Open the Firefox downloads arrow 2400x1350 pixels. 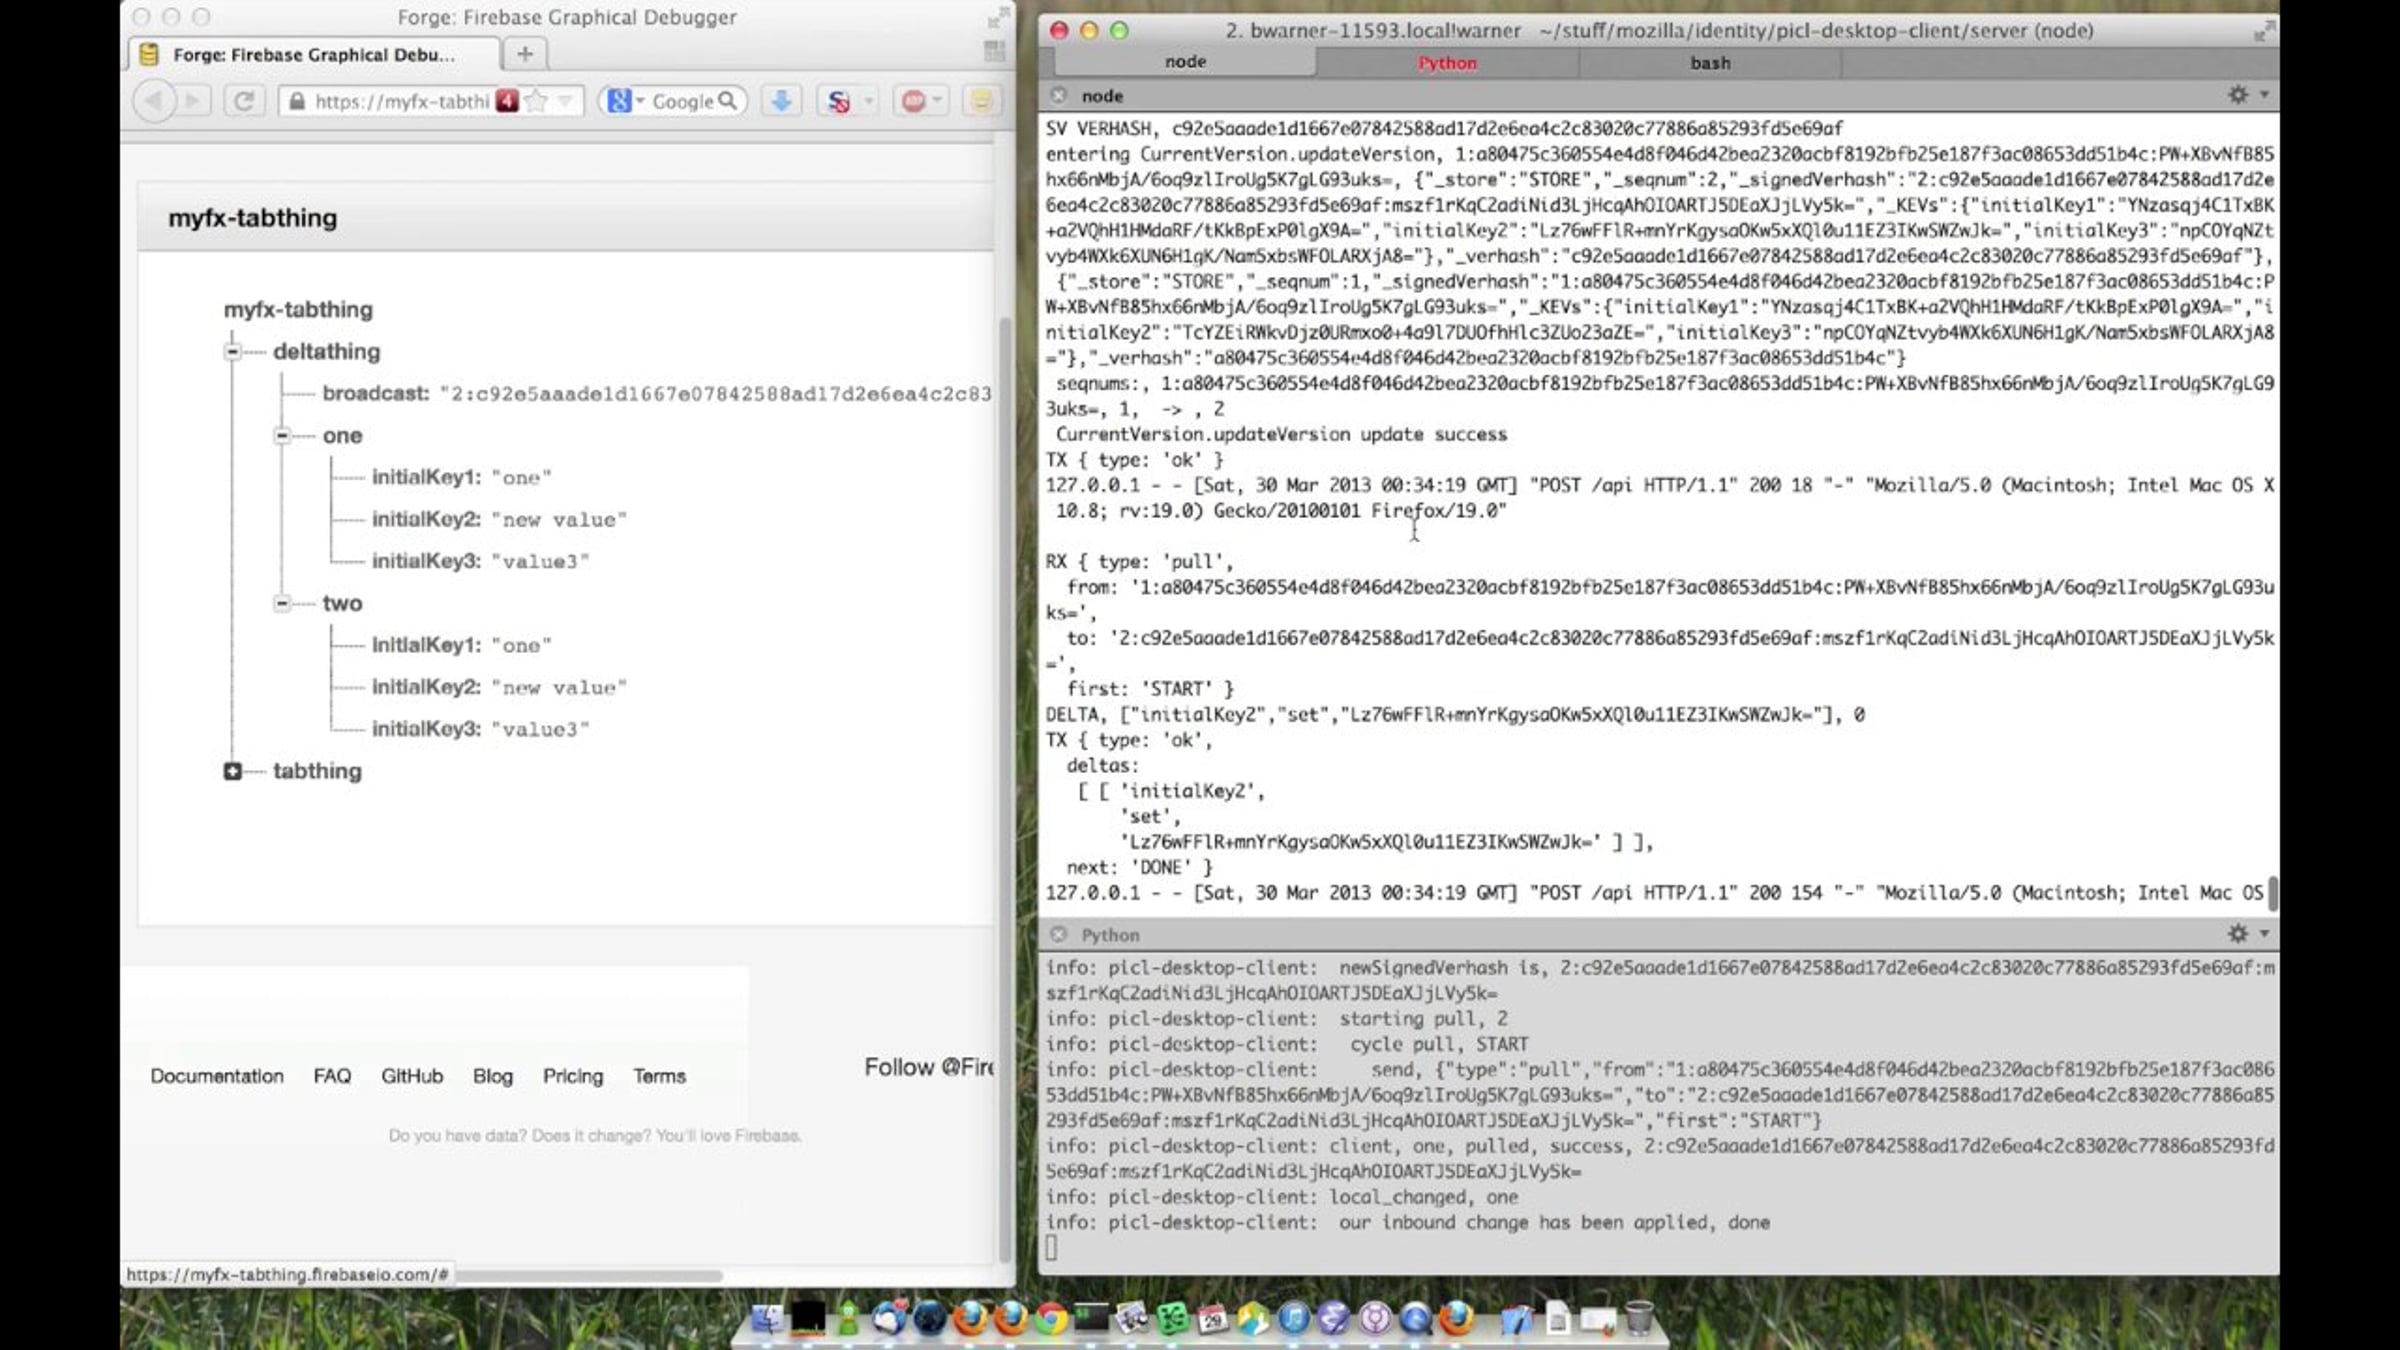[781, 101]
